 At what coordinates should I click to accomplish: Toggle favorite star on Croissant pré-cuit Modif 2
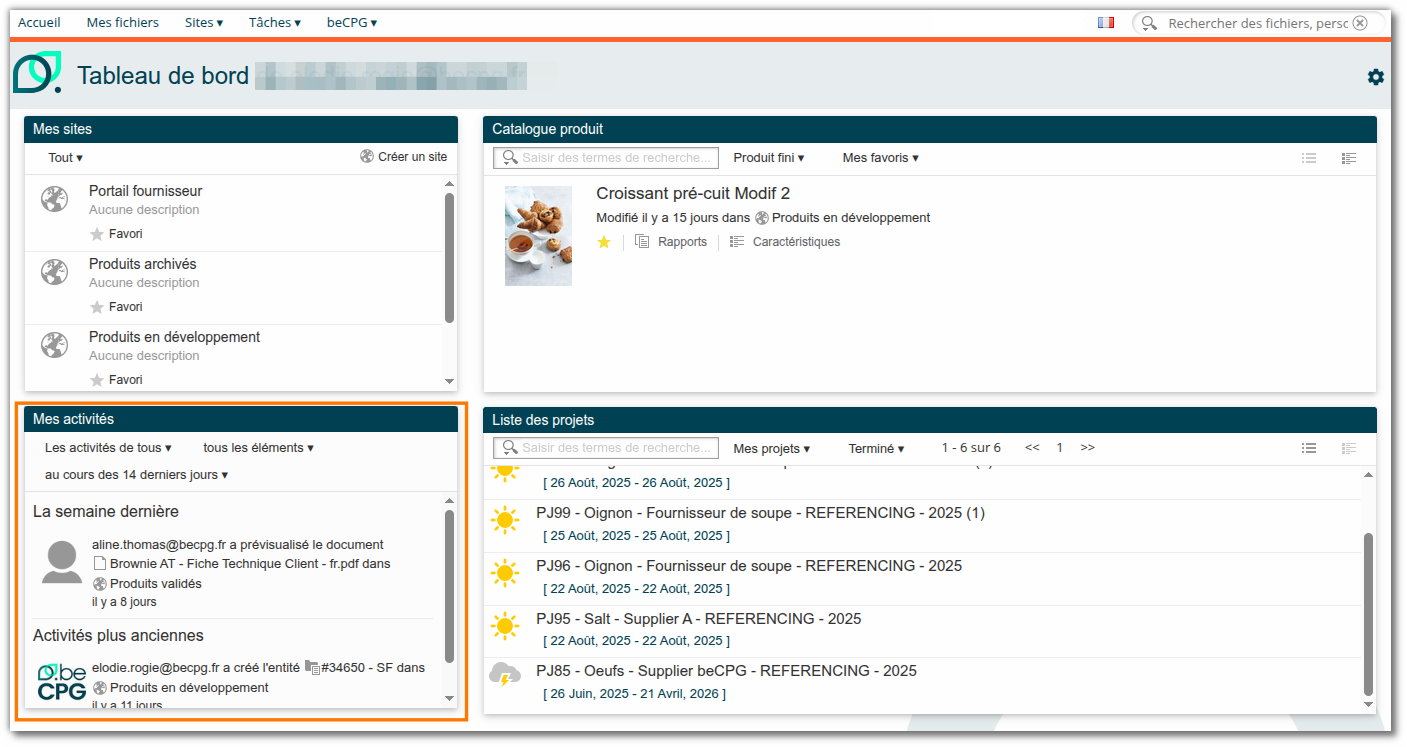[604, 242]
